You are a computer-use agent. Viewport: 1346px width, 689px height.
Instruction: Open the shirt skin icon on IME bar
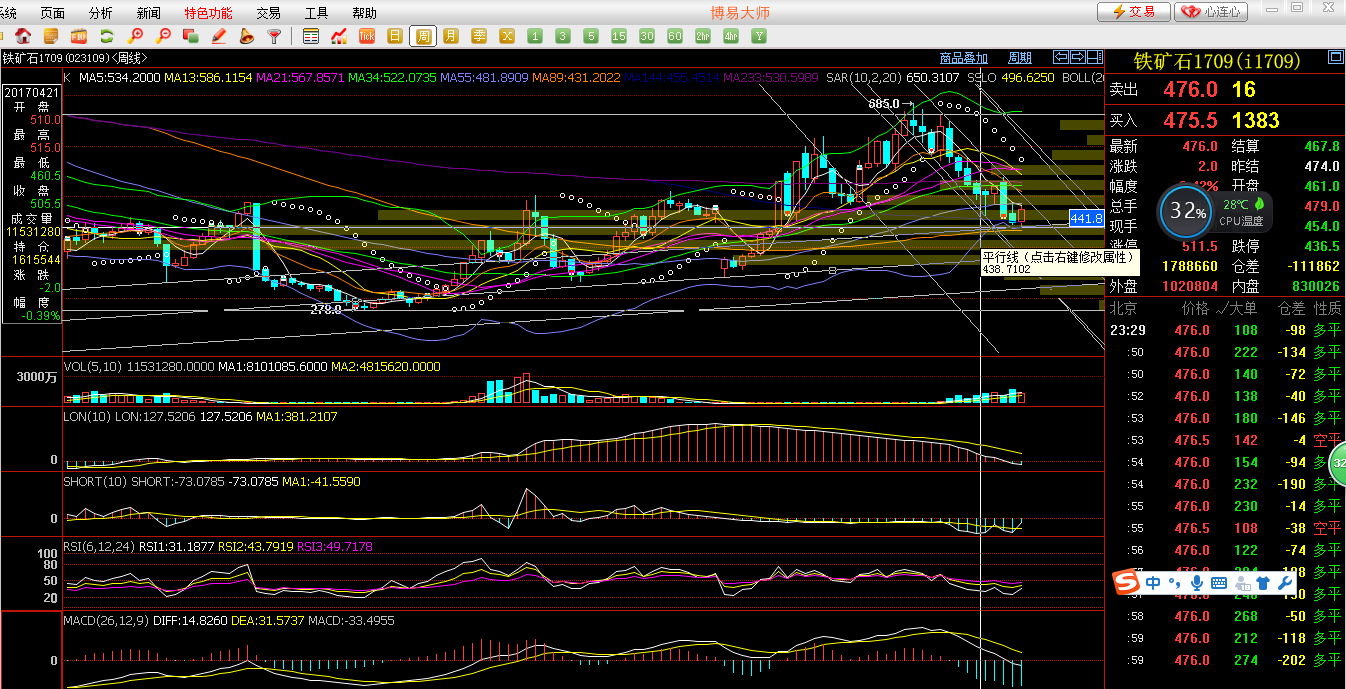click(x=1261, y=582)
